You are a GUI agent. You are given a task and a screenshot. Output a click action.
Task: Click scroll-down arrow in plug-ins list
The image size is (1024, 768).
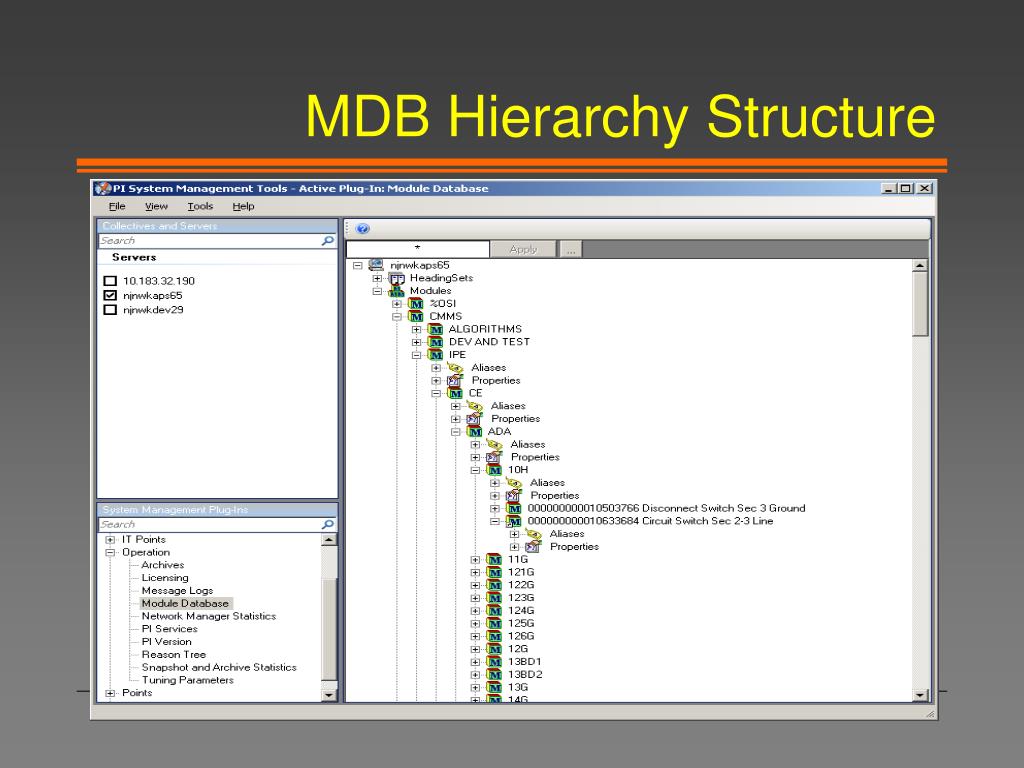click(329, 696)
